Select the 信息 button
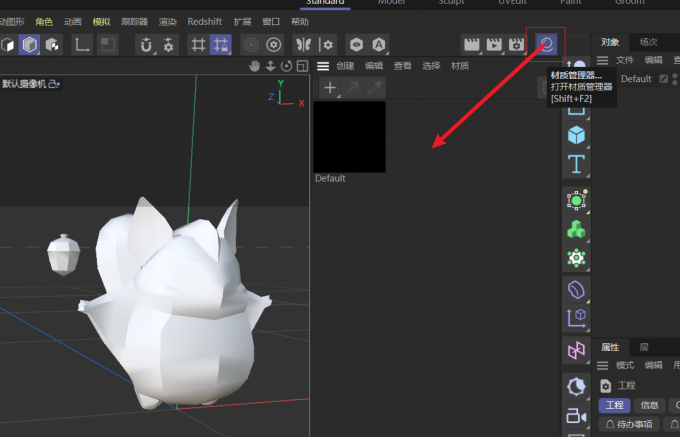 649,405
